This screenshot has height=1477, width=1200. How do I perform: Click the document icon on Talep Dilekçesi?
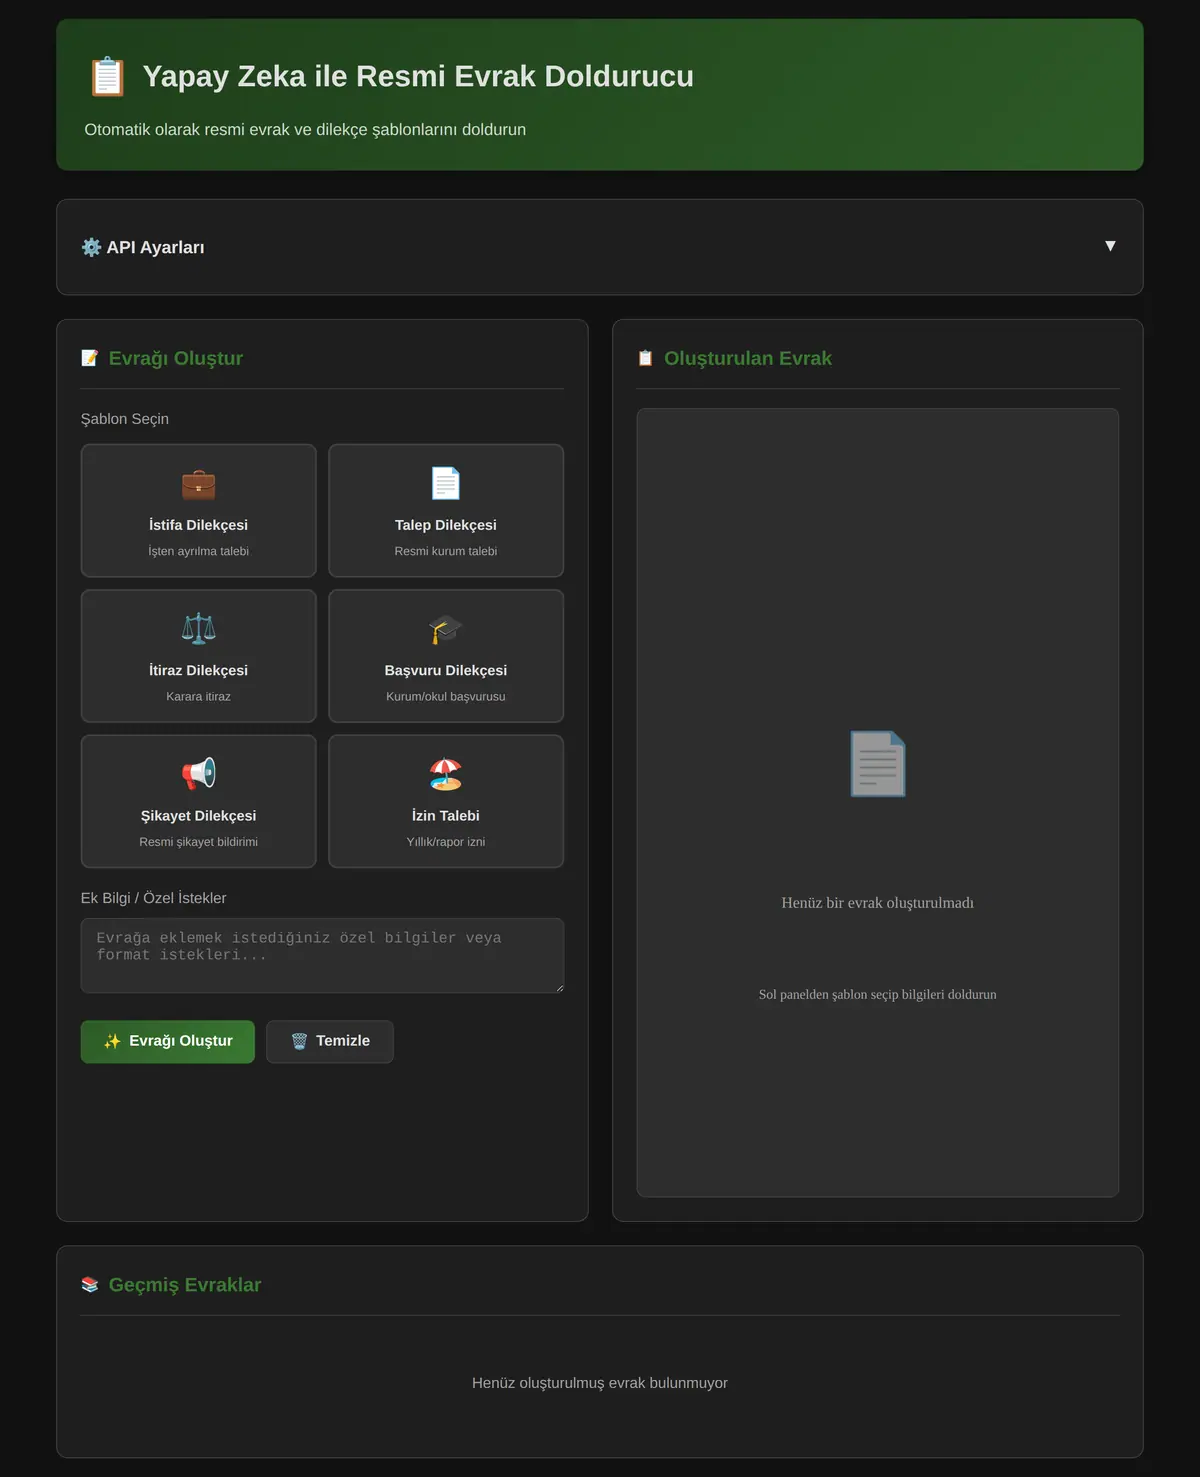click(x=446, y=484)
